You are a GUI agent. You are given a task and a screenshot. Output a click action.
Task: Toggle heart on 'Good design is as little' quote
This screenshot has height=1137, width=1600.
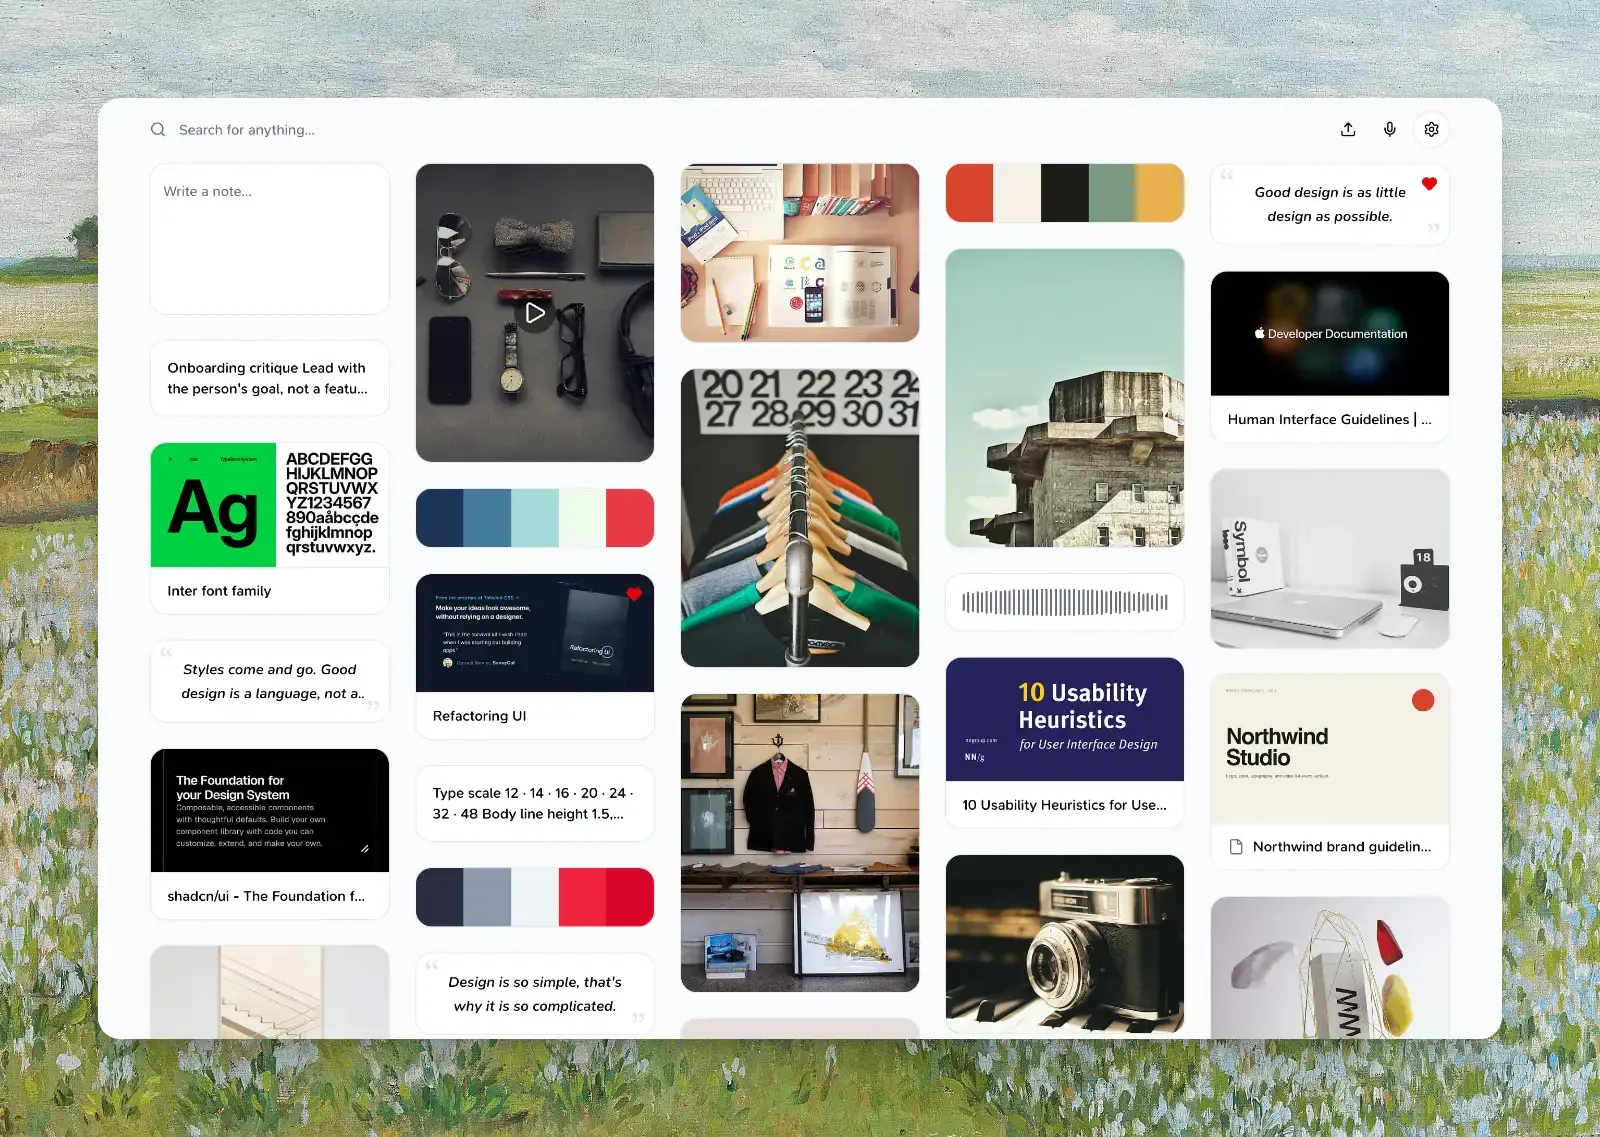(x=1429, y=184)
